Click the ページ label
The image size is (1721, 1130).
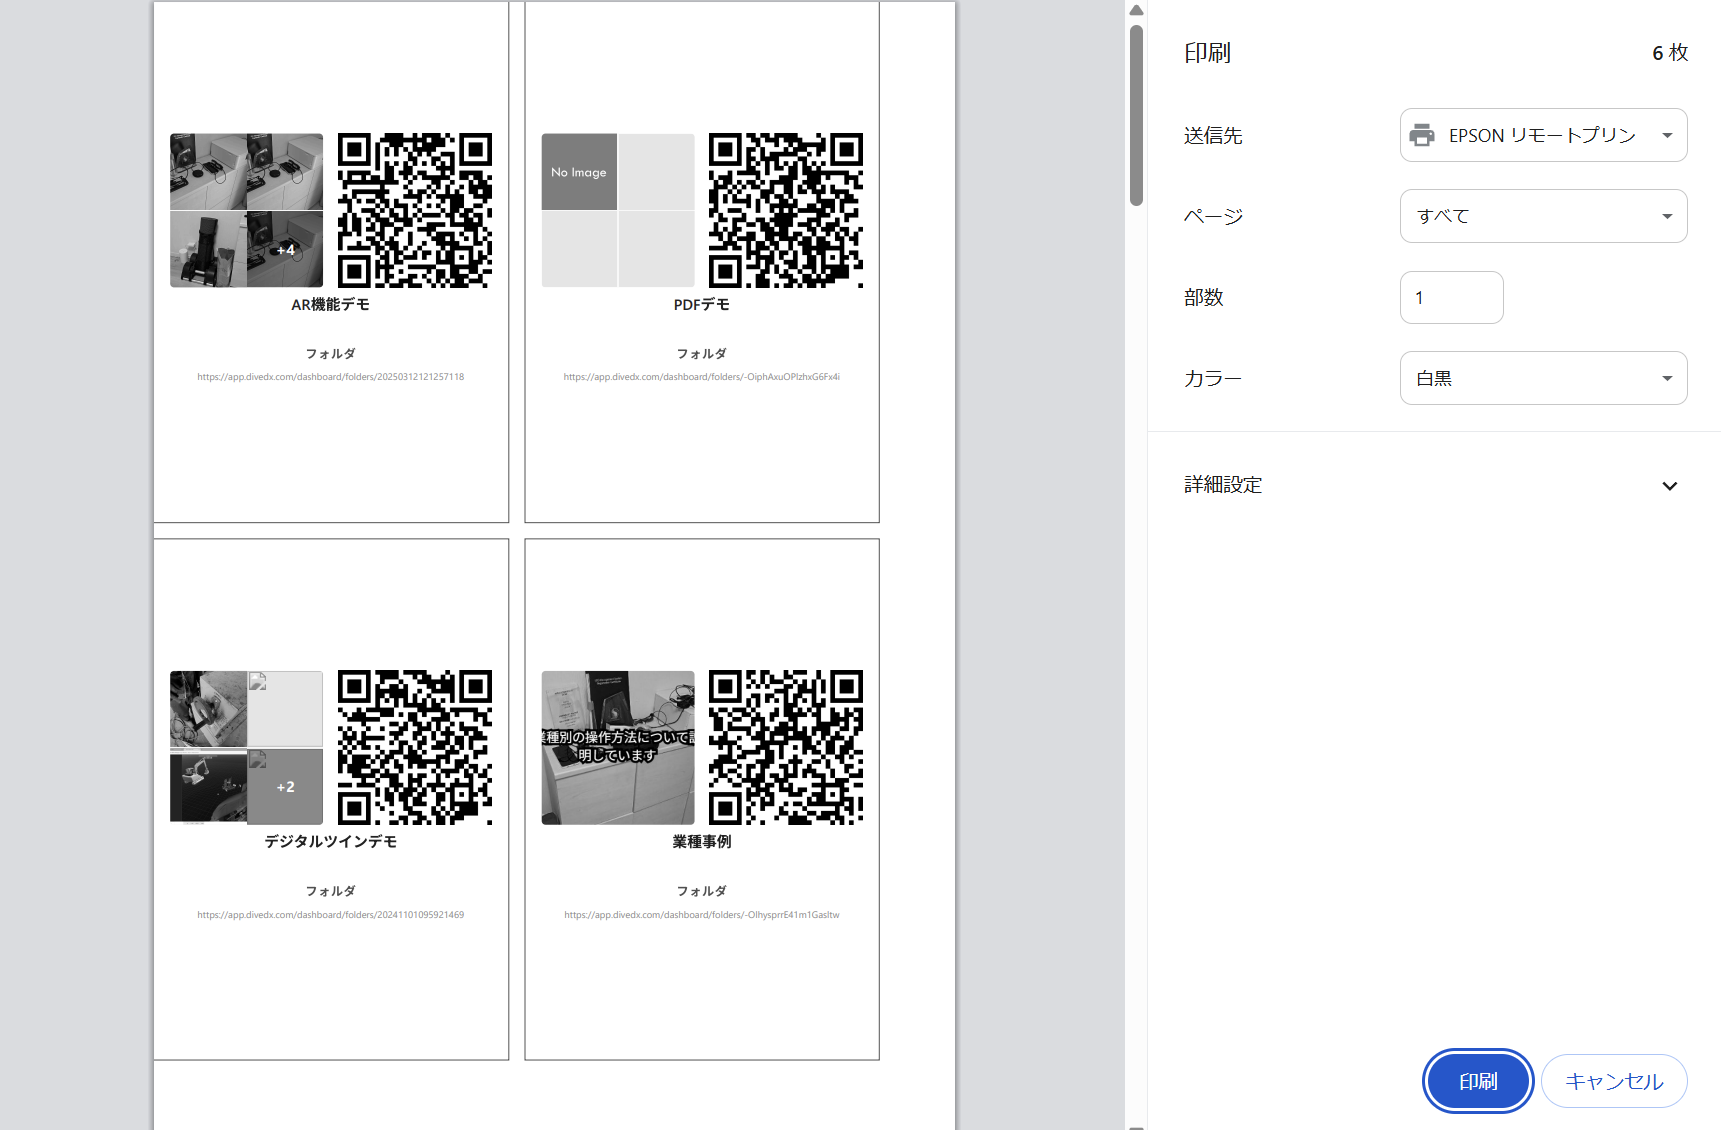[x=1214, y=217]
